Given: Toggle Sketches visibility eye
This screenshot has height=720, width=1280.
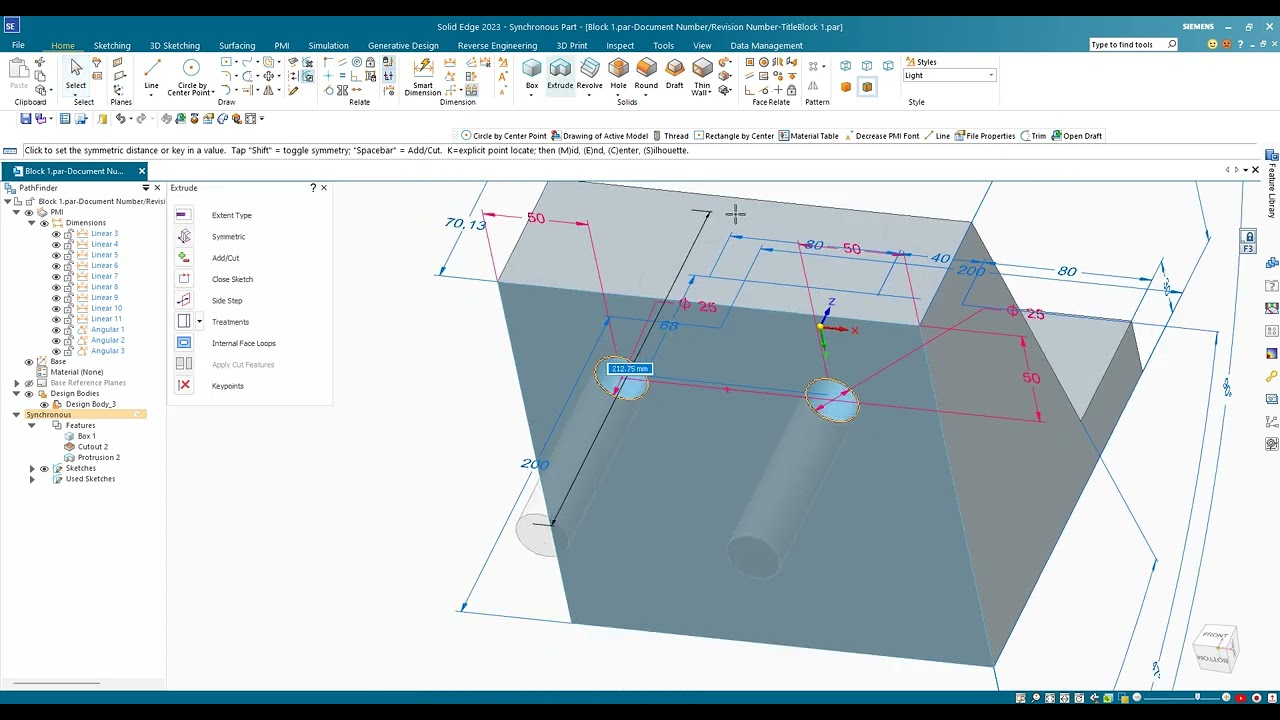Looking at the screenshot, I should pyautogui.click(x=44, y=468).
